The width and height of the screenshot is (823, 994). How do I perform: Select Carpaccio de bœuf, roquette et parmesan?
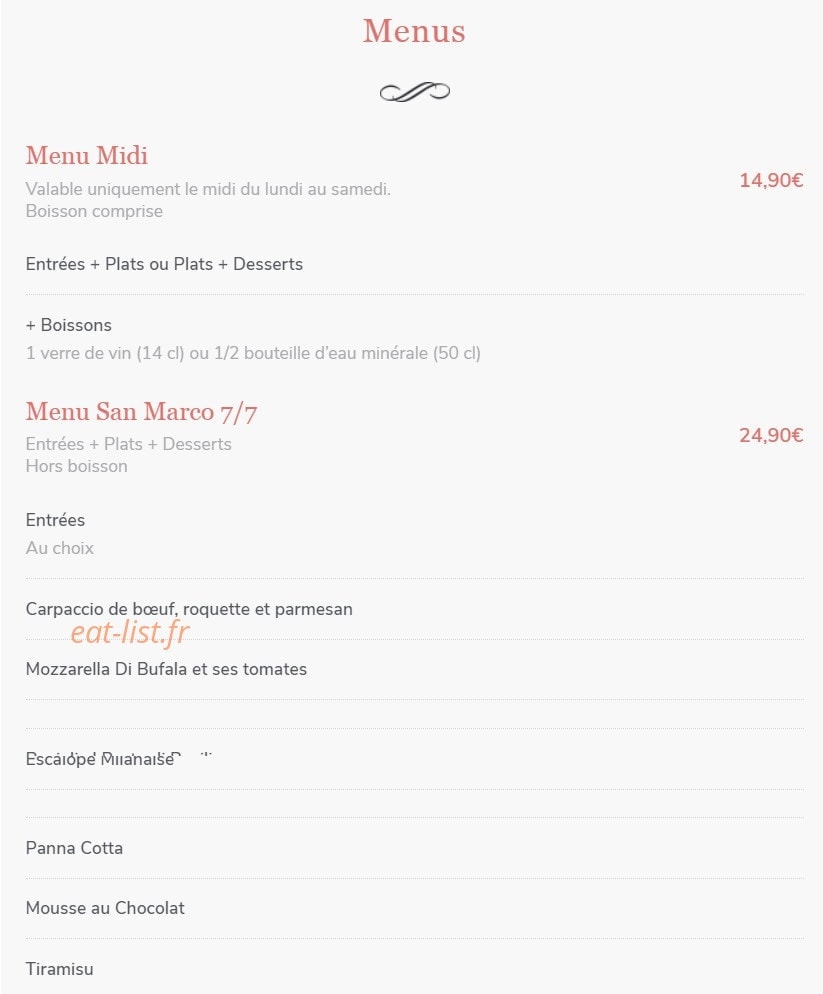pos(189,609)
